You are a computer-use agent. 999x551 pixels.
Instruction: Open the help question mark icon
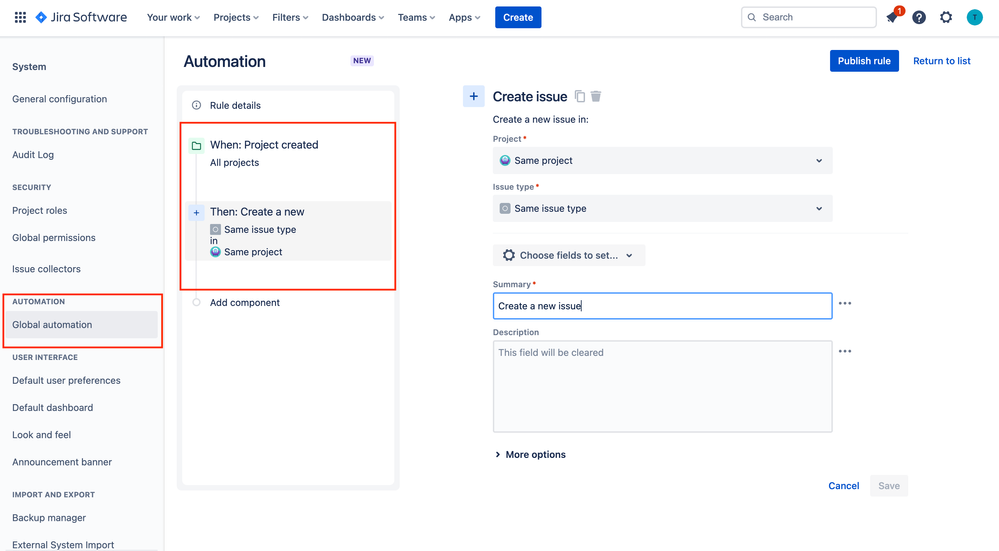919,17
